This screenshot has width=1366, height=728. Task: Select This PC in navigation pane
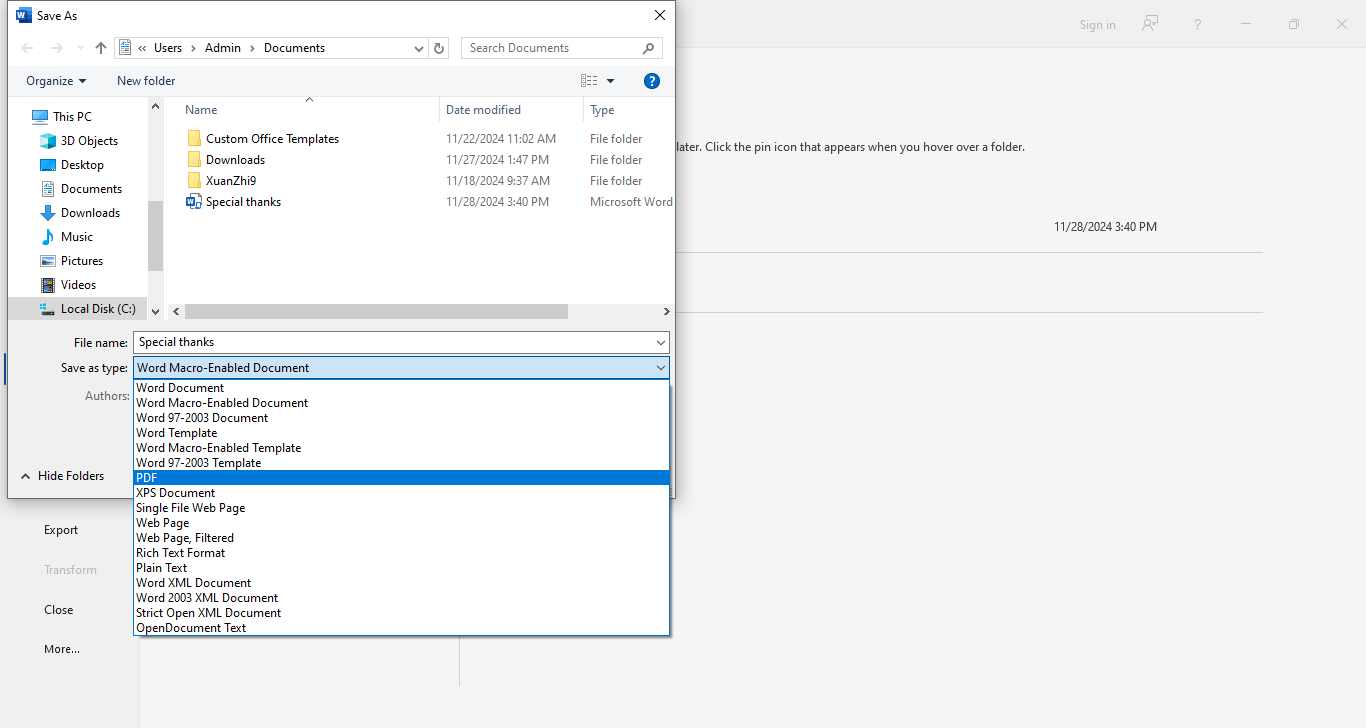tap(72, 117)
